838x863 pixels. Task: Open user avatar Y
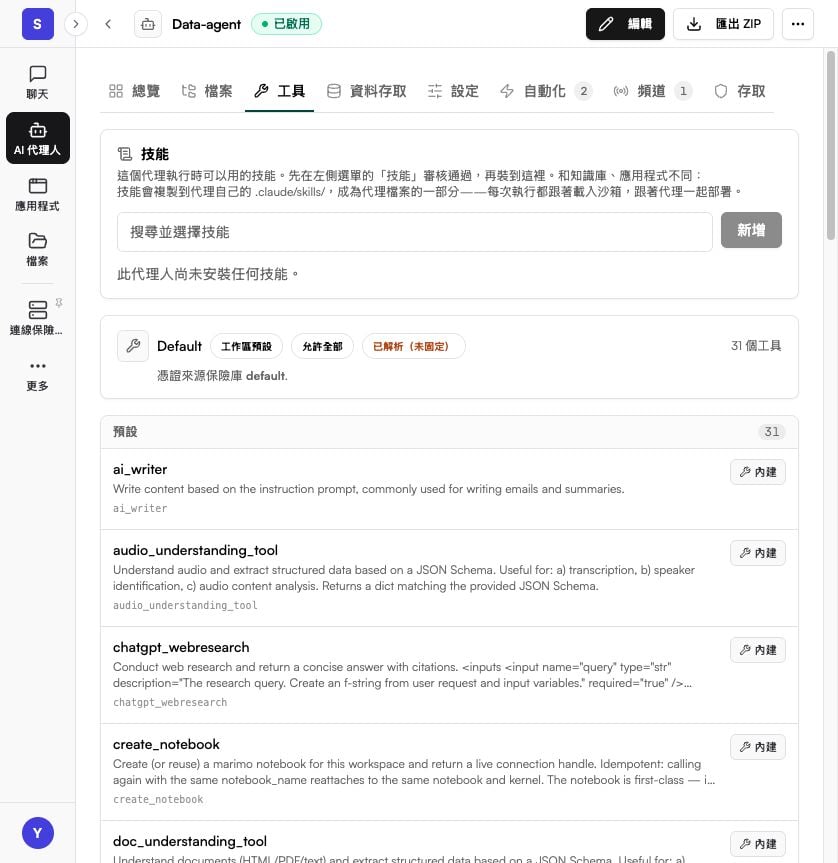click(37, 833)
